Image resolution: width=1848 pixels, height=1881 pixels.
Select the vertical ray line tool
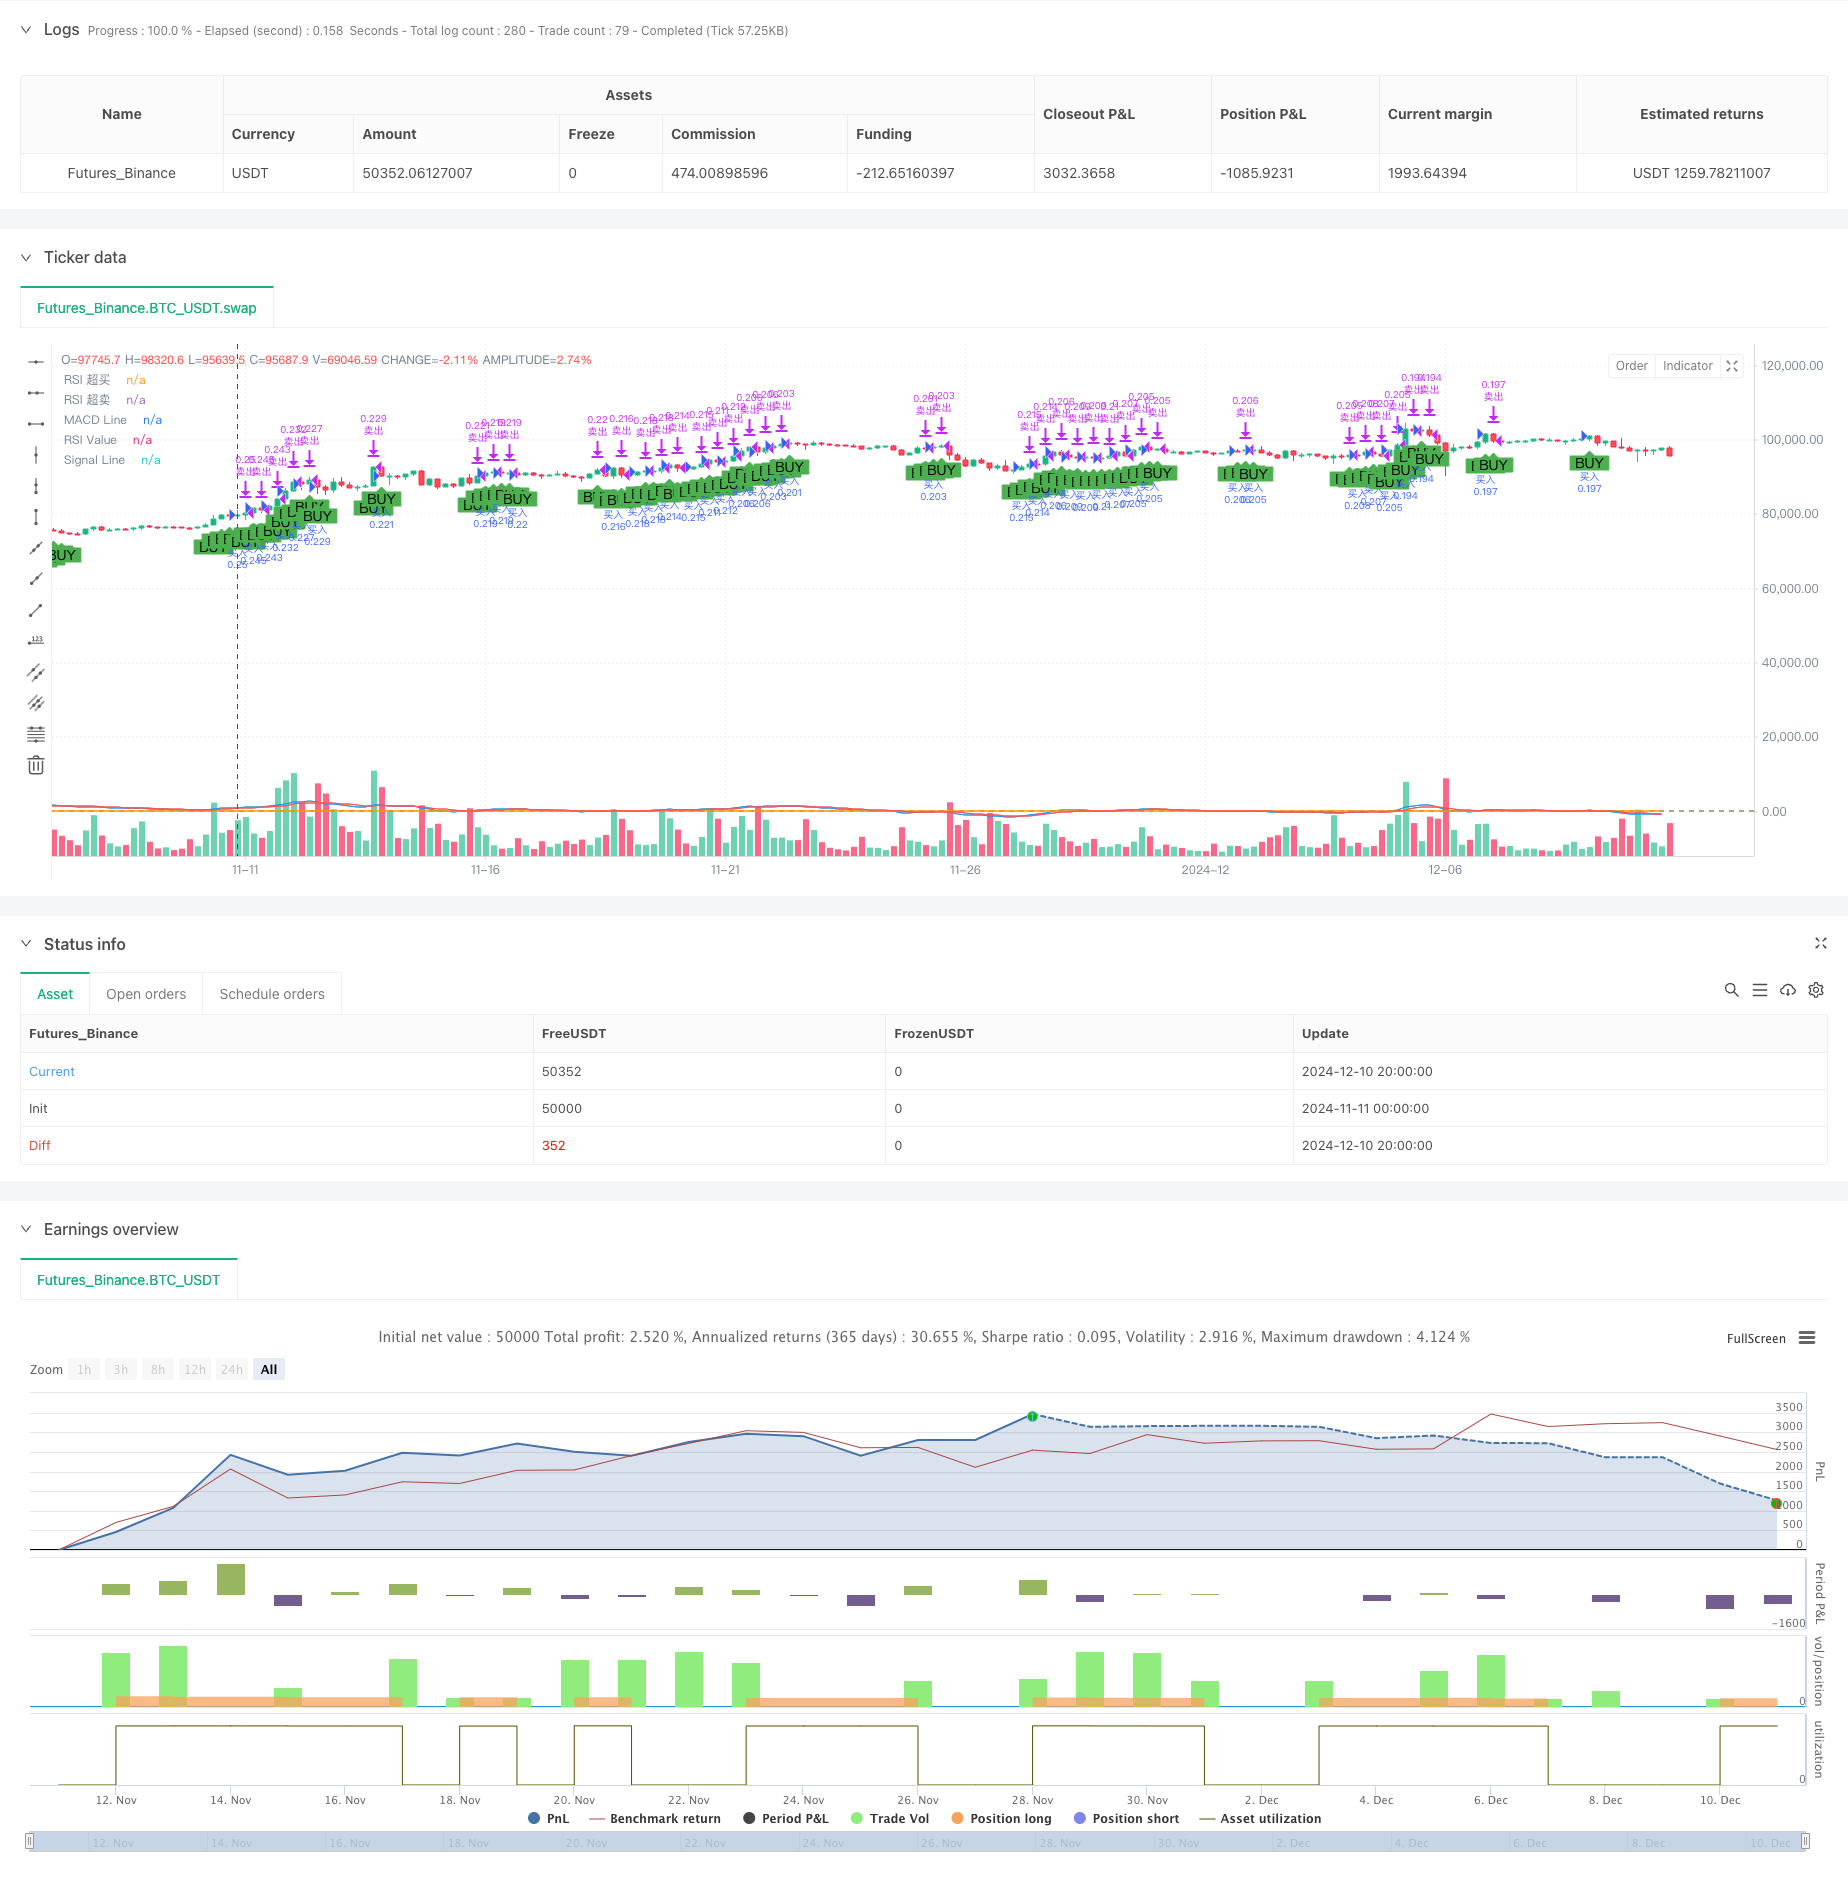coord(36,486)
